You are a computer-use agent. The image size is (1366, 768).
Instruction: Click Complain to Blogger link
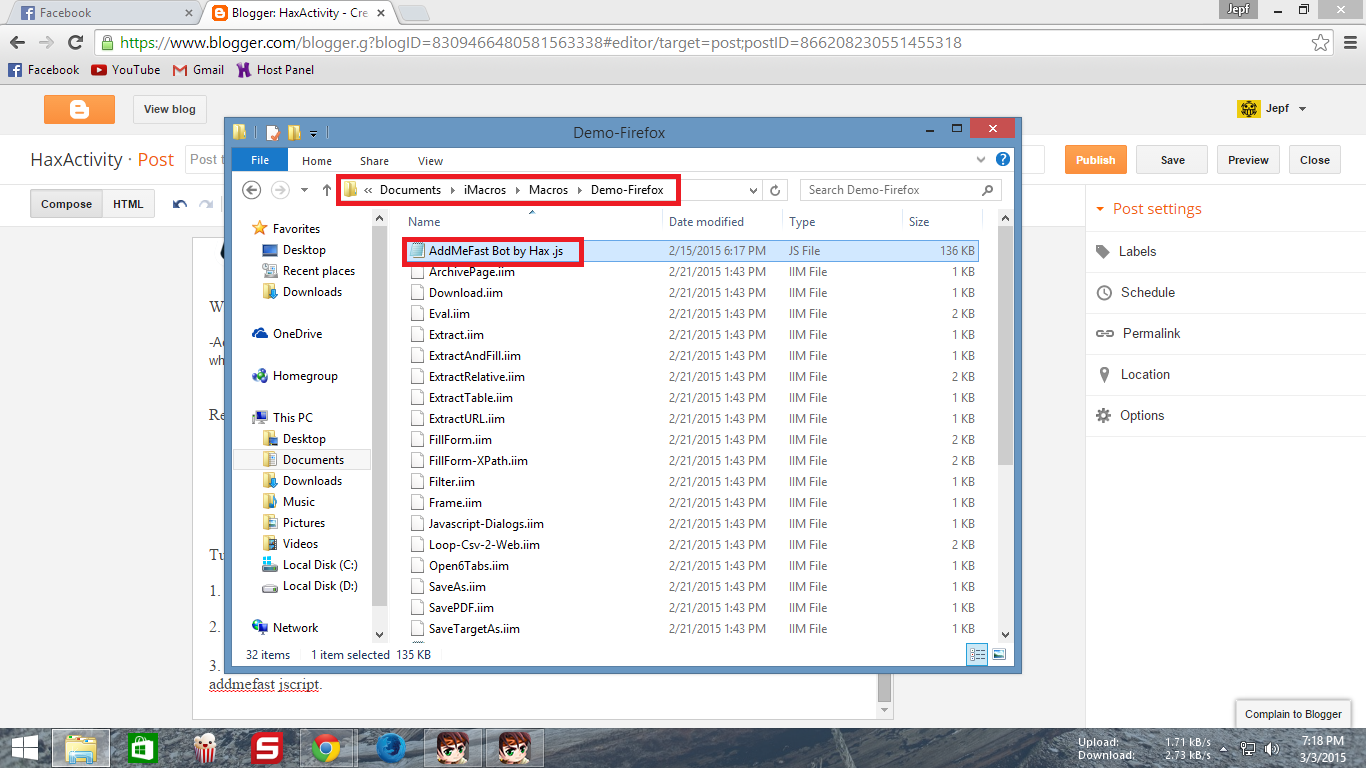click(1293, 714)
